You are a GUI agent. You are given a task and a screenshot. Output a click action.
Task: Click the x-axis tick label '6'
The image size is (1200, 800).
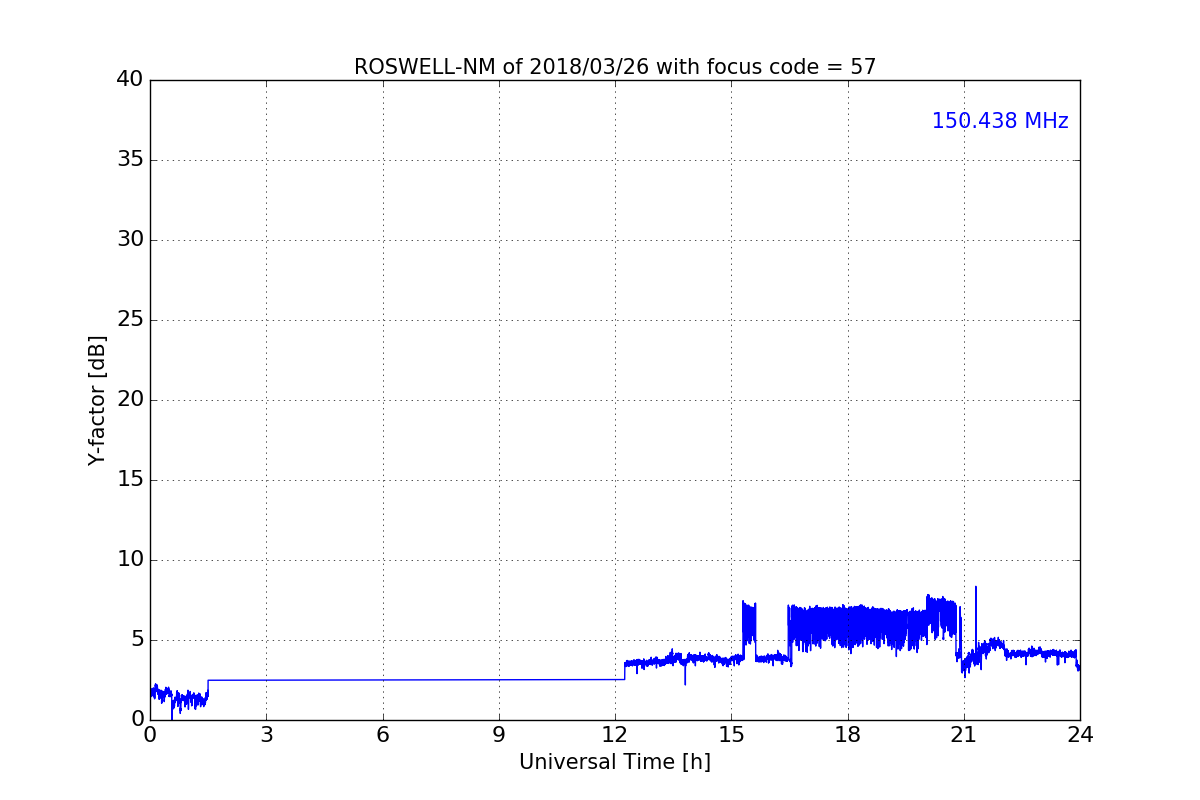pyautogui.click(x=383, y=735)
